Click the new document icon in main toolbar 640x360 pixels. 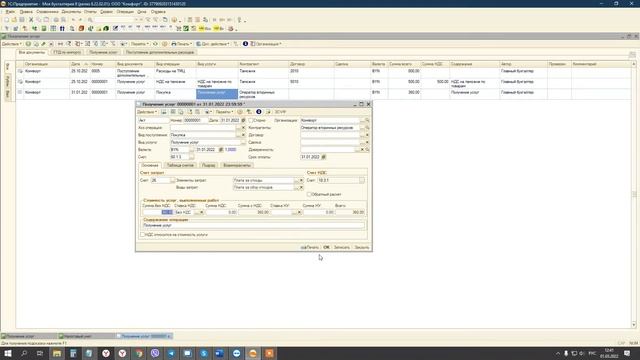7,20
